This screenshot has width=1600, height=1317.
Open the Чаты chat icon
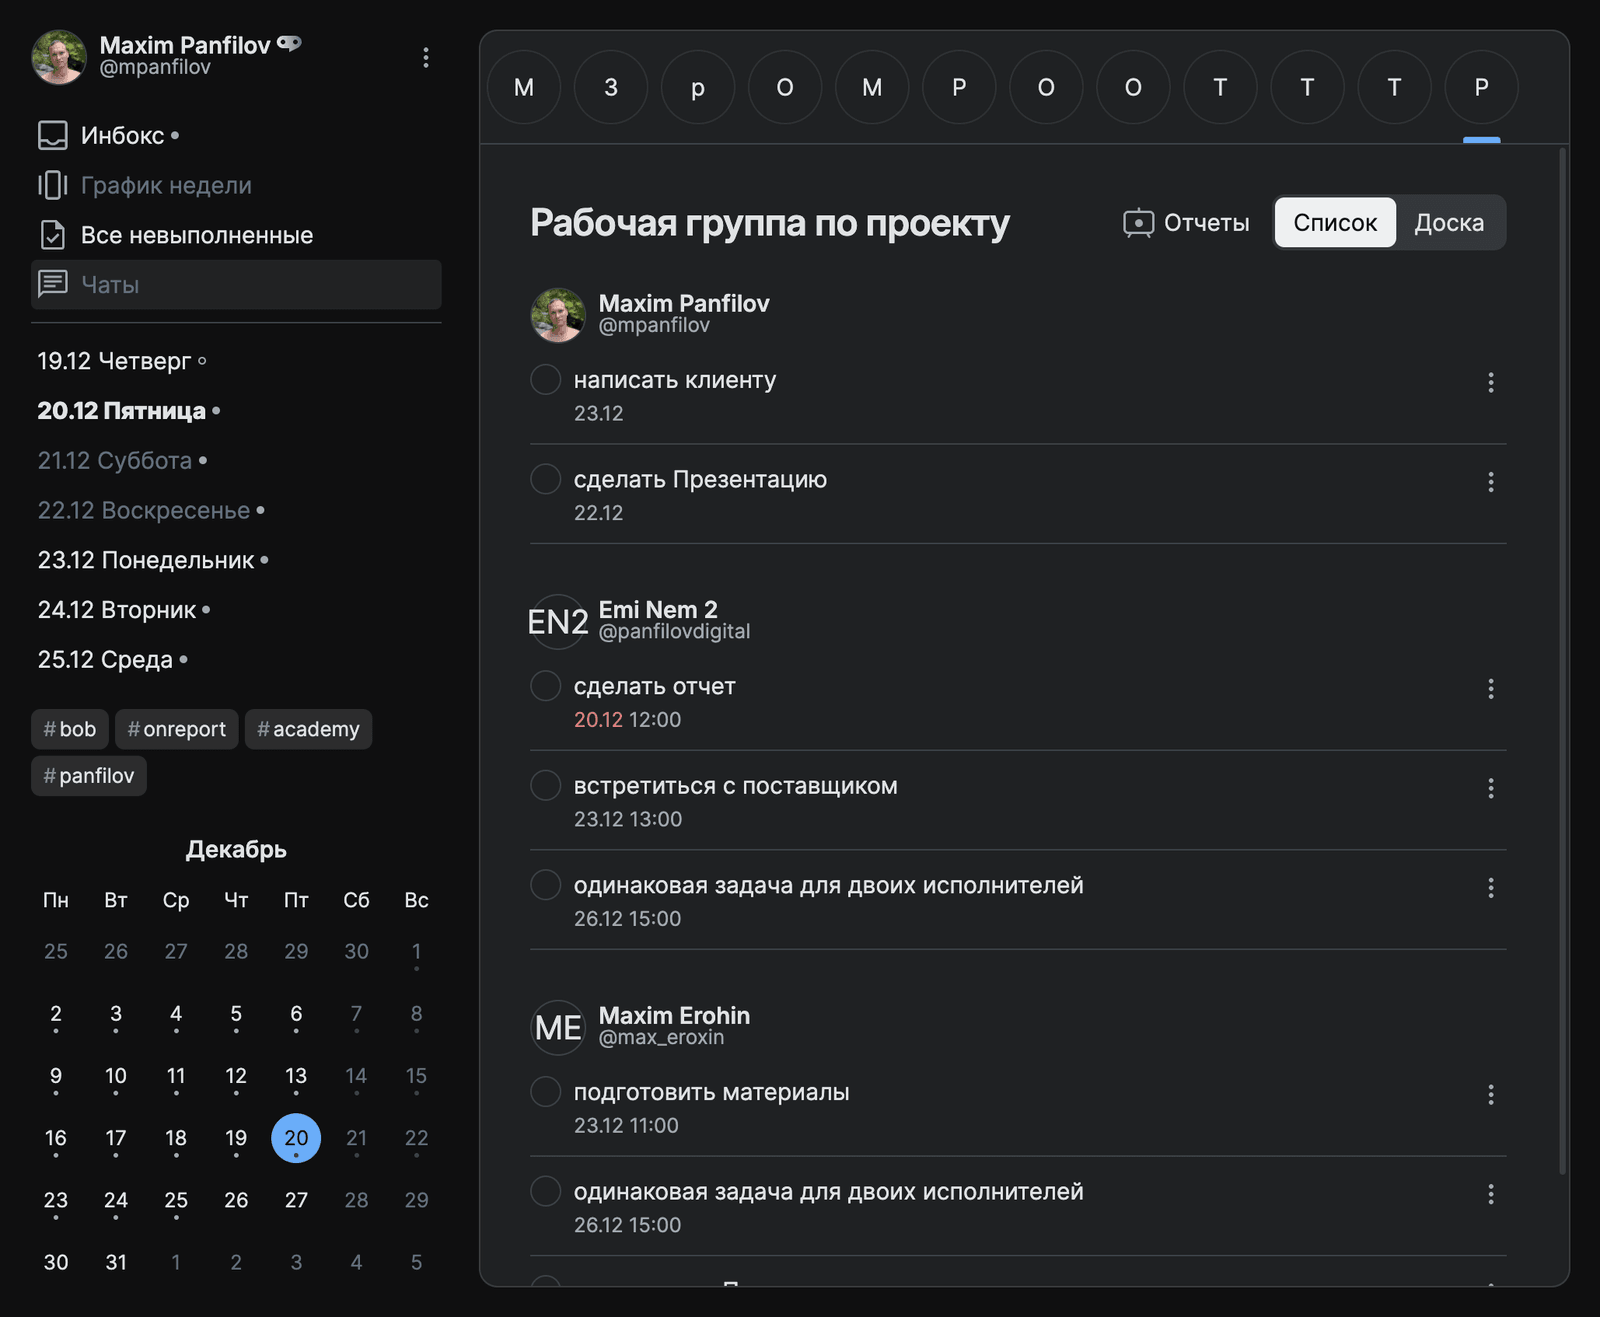point(52,284)
